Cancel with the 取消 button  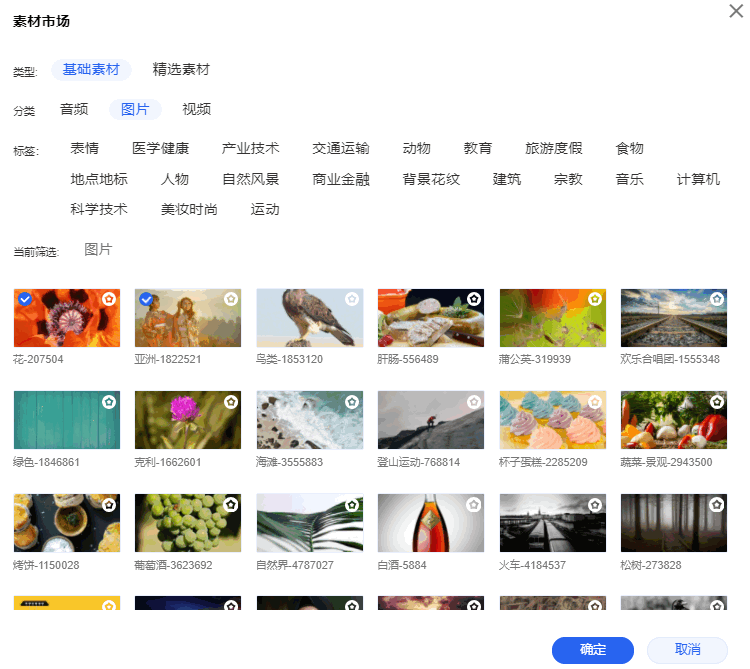pyautogui.click(x=687, y=650)
